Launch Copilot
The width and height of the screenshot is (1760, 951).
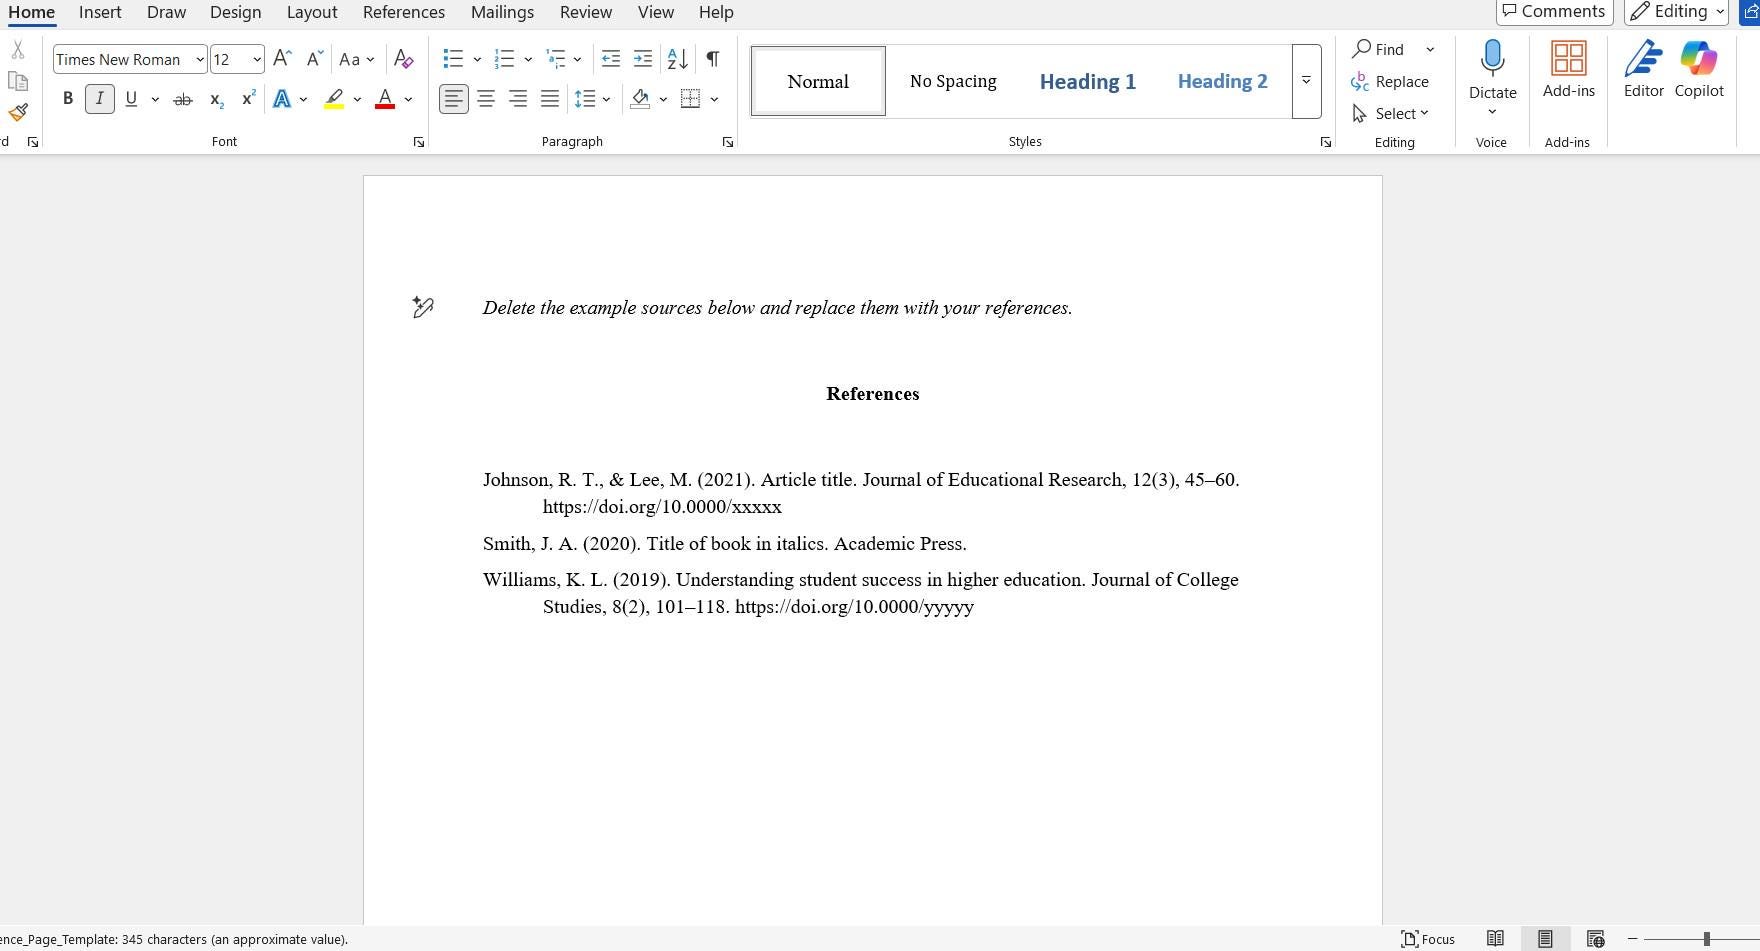click(x=1699, y=69)
